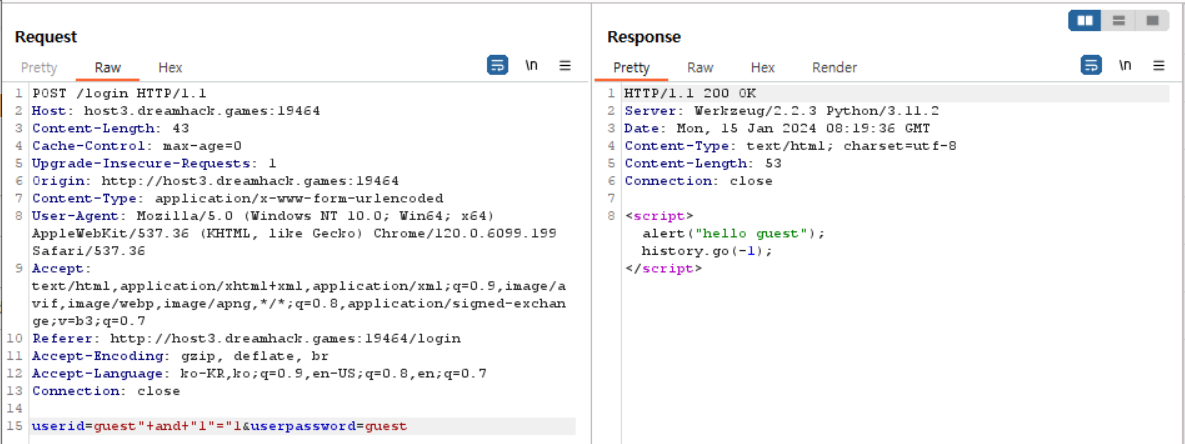Open Request panel hamburger options menu
Image resolution: width=1185 pixels, height=444 pixels.
pos(565,66)
